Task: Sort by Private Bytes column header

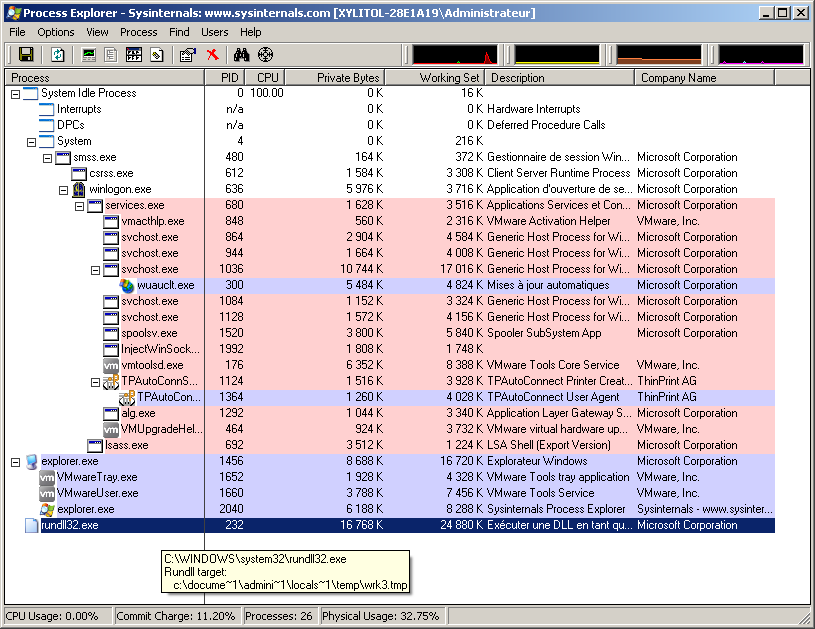Action: (335, 77)
